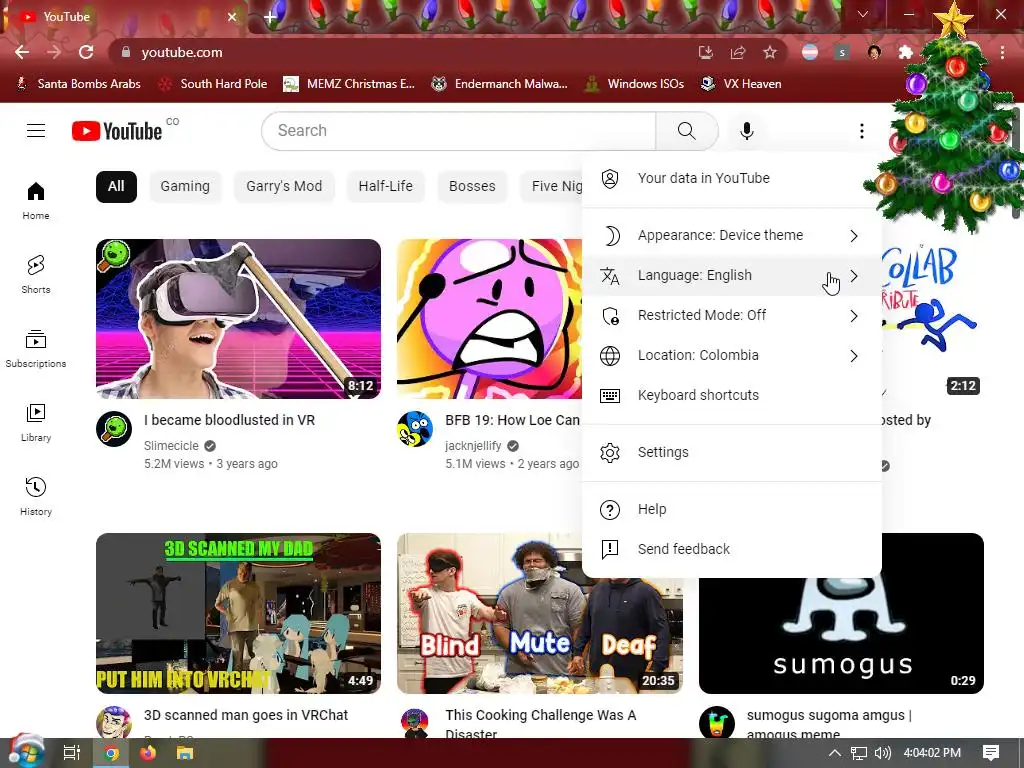Expand Location: Colombia submenu
1024x768 pixels.
point(731,355)
